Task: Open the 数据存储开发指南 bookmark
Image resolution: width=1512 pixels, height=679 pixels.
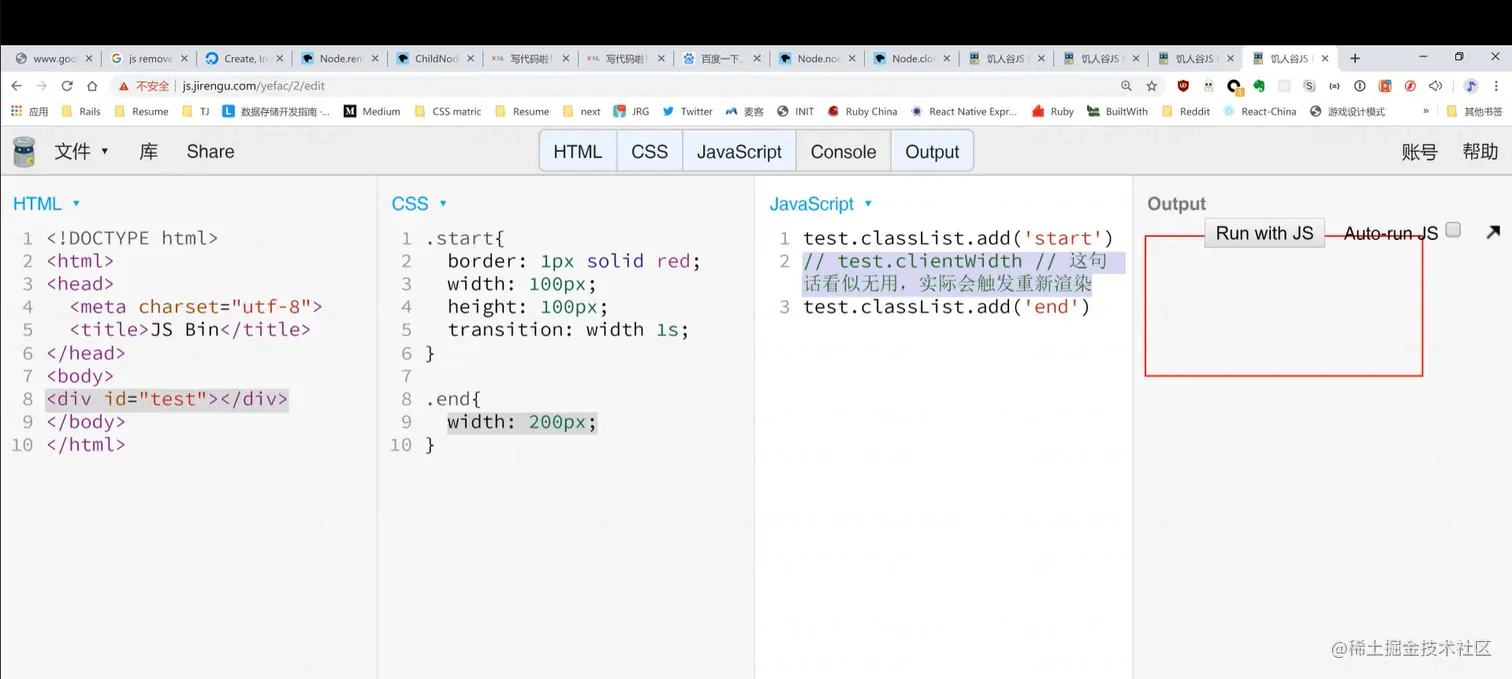Action: [x=276, y=112]
